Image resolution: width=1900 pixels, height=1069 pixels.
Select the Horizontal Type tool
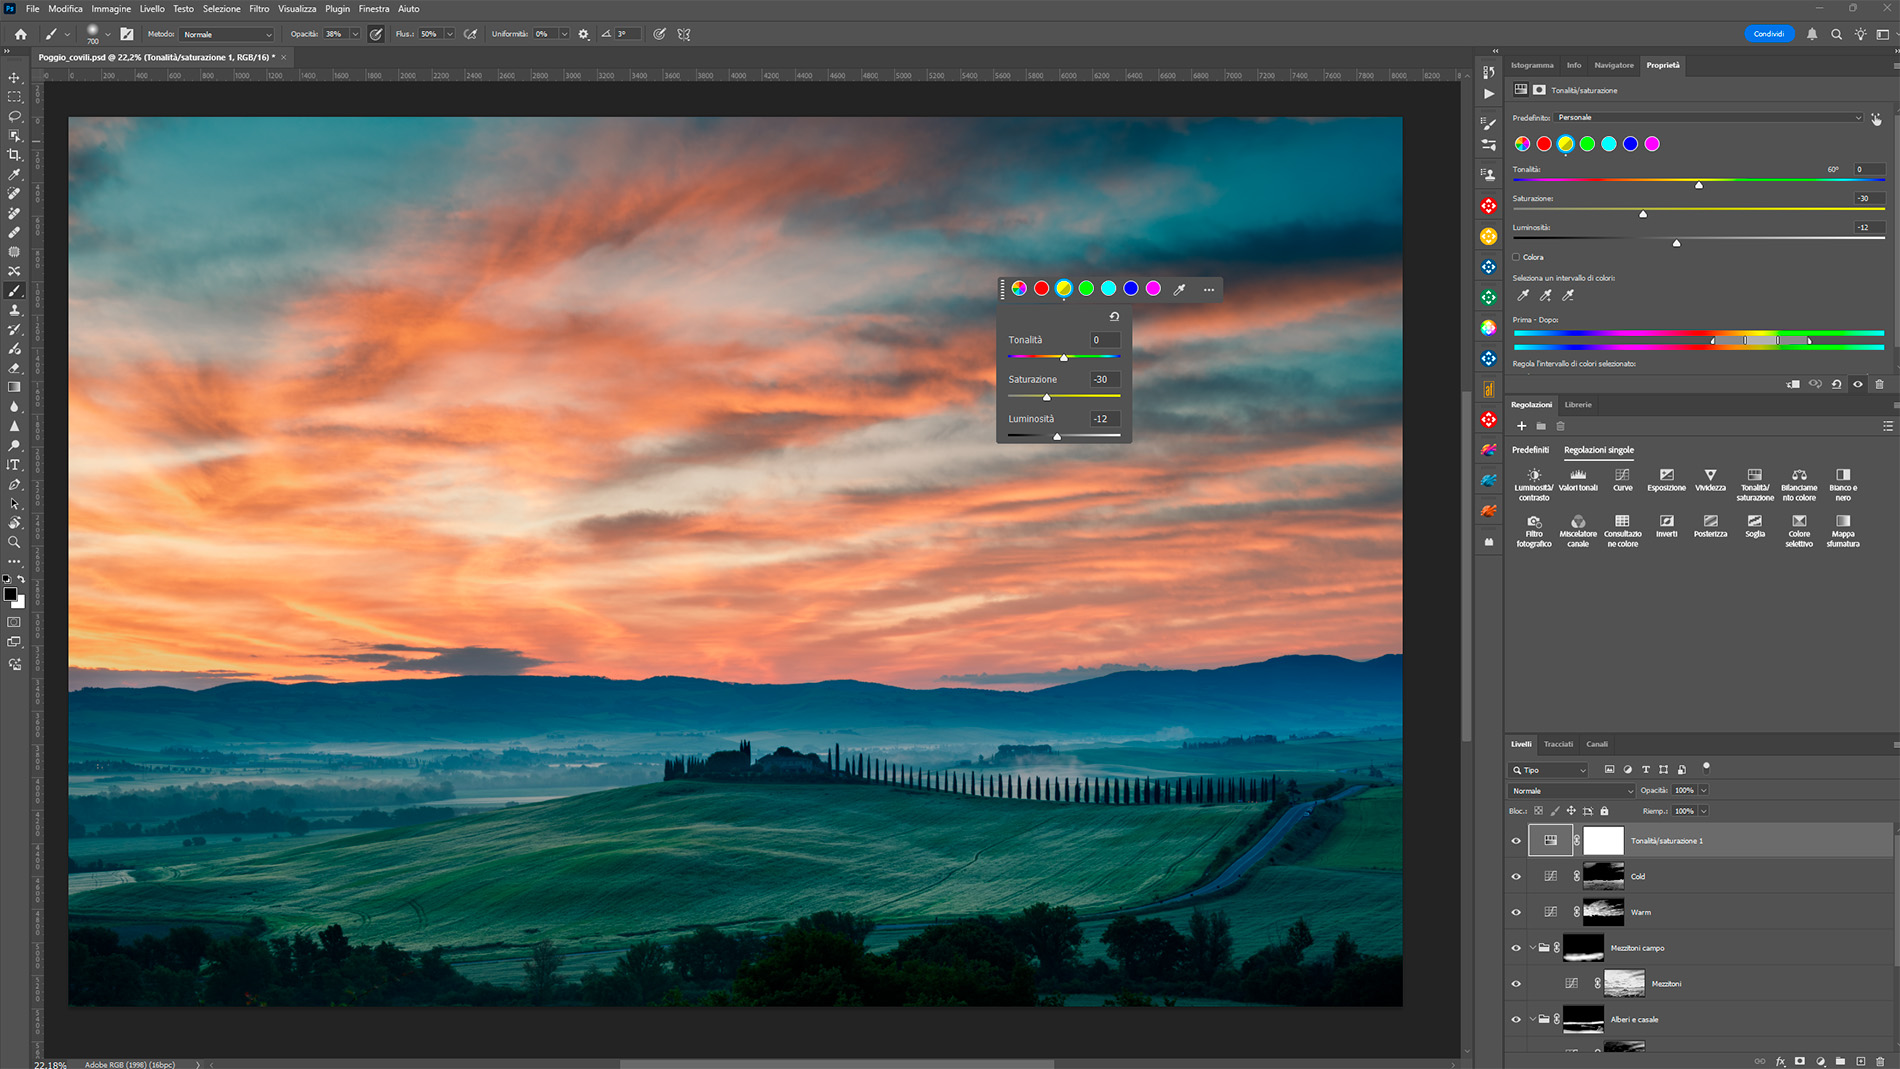tap(14, 465)
